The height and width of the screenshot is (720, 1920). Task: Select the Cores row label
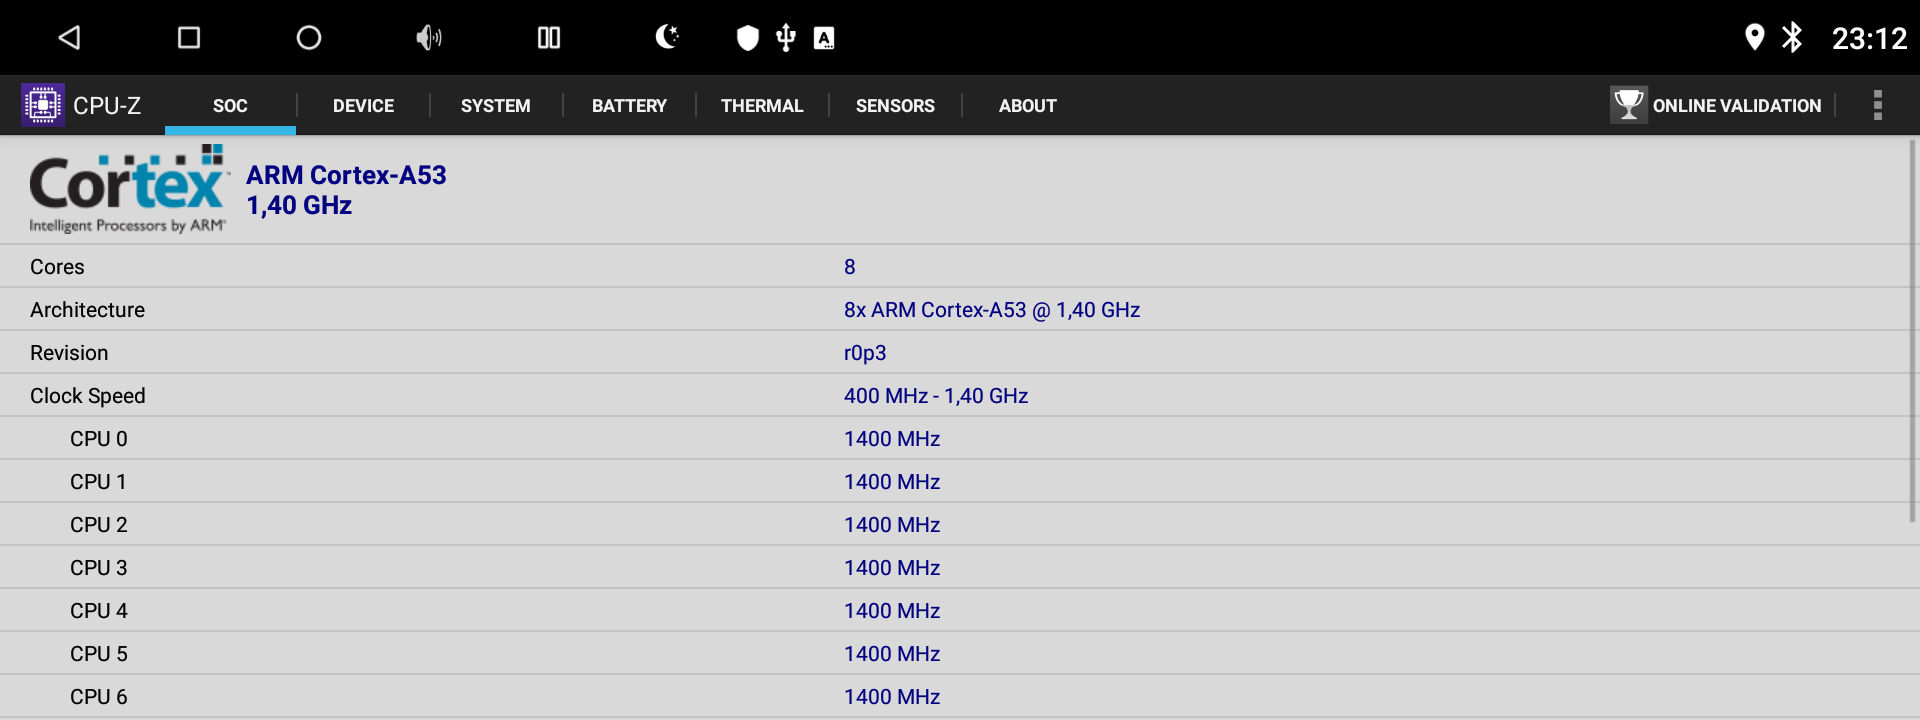pyautogui.click(x=57, y=267)
